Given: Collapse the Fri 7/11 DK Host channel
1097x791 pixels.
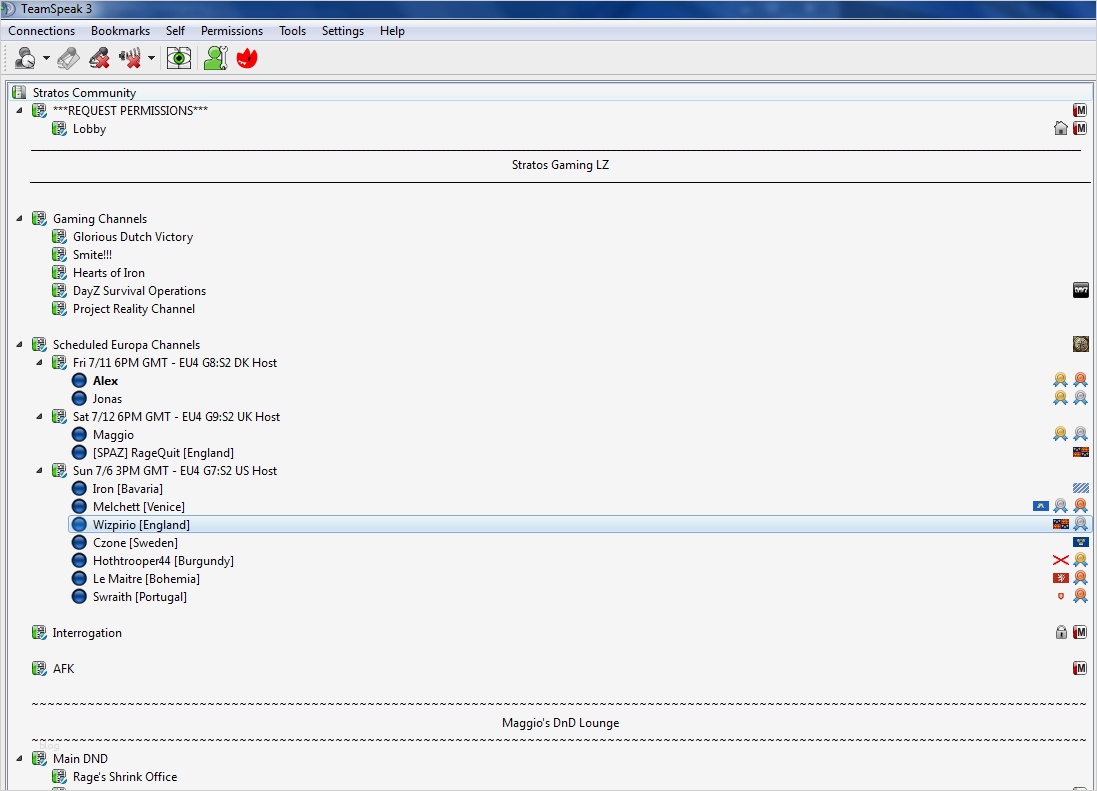Looking at the screenshot, I should click(40, 363).
